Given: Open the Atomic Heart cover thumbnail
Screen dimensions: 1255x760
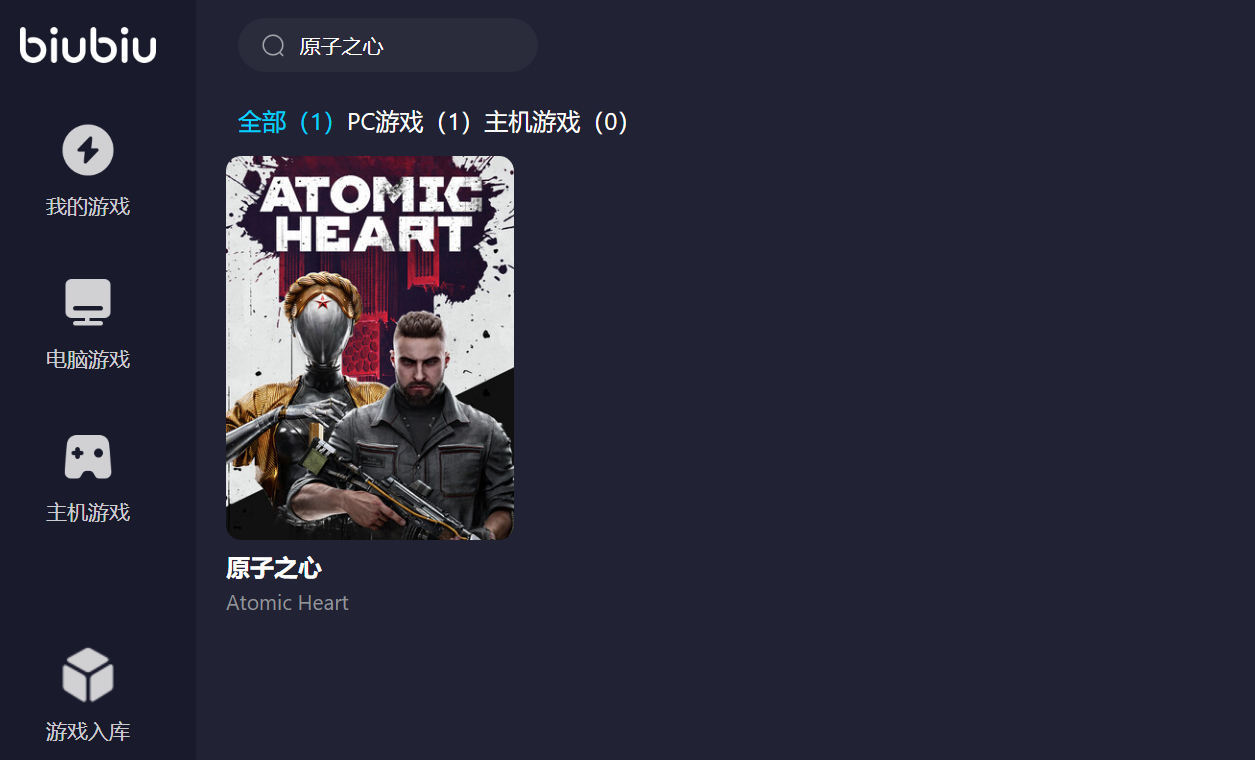Looking at the screenshot, I should (370, 348).
